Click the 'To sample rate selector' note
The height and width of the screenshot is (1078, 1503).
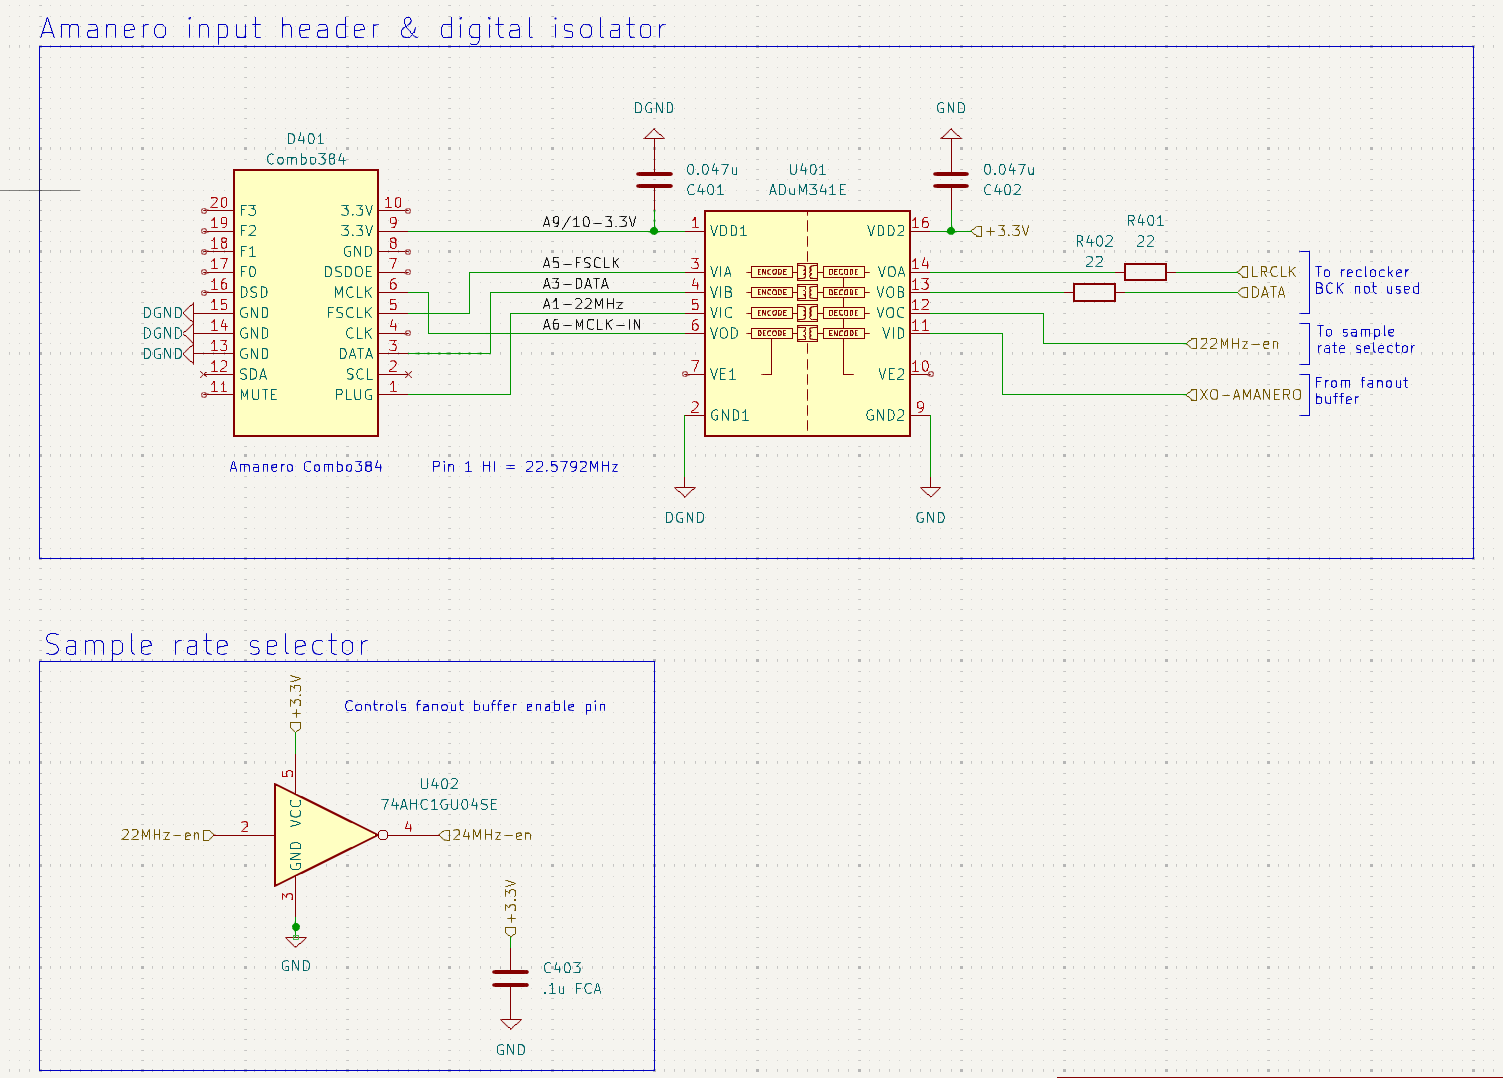pos(1365,340)
